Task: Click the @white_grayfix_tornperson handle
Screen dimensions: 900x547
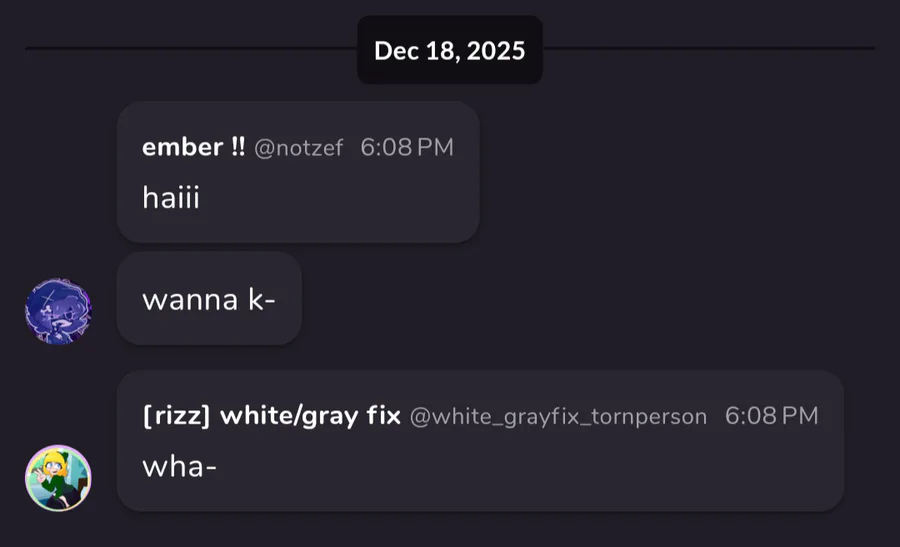Action: 558,416
